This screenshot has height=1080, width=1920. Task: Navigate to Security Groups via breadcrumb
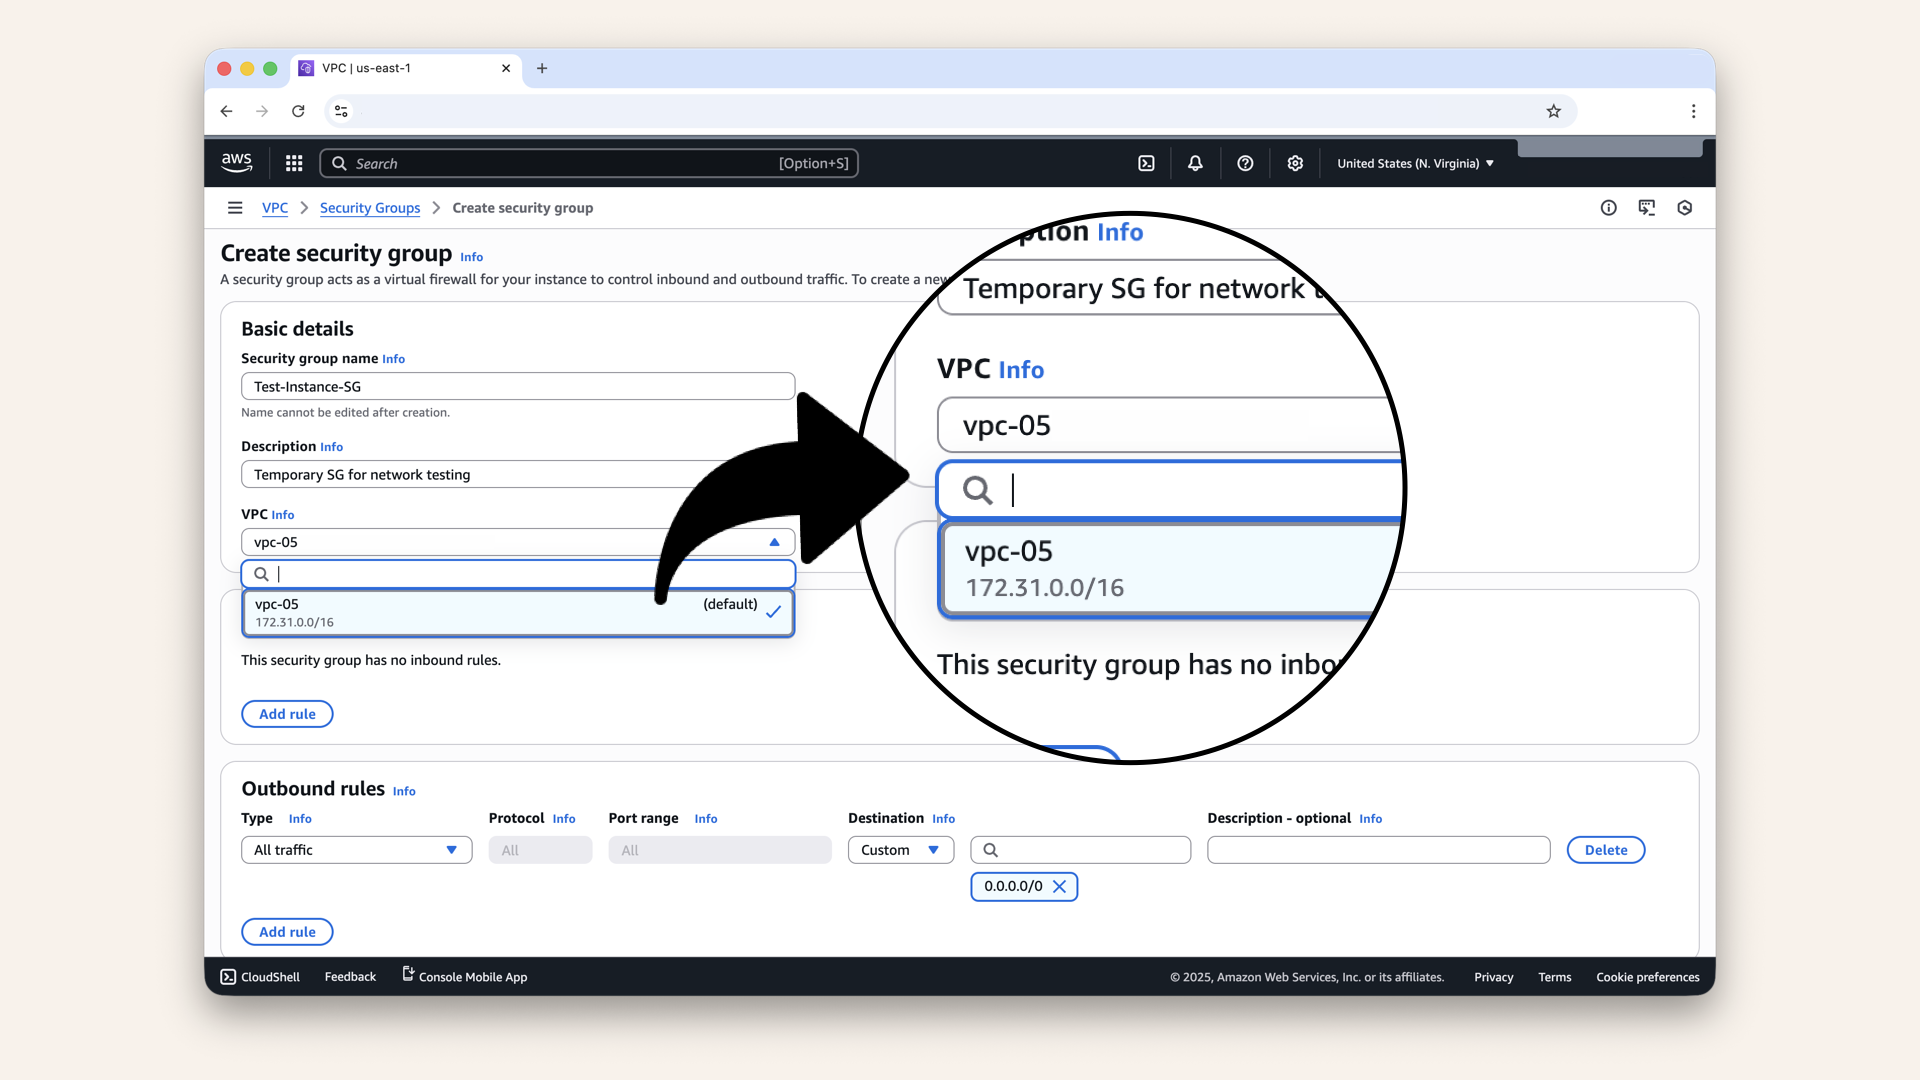369,207
